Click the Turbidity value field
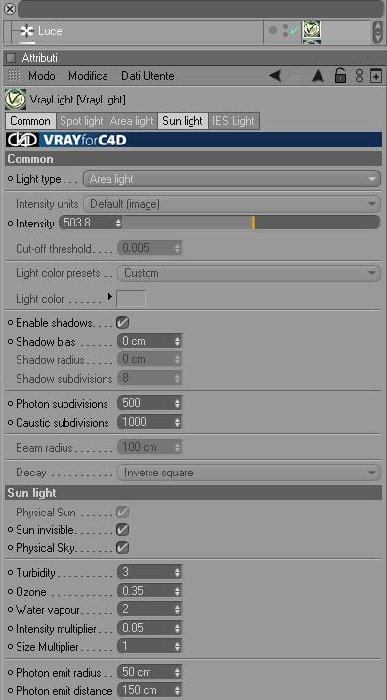This screenshot has height=700, width=387. pyautogui.click(x=149, y=572)
